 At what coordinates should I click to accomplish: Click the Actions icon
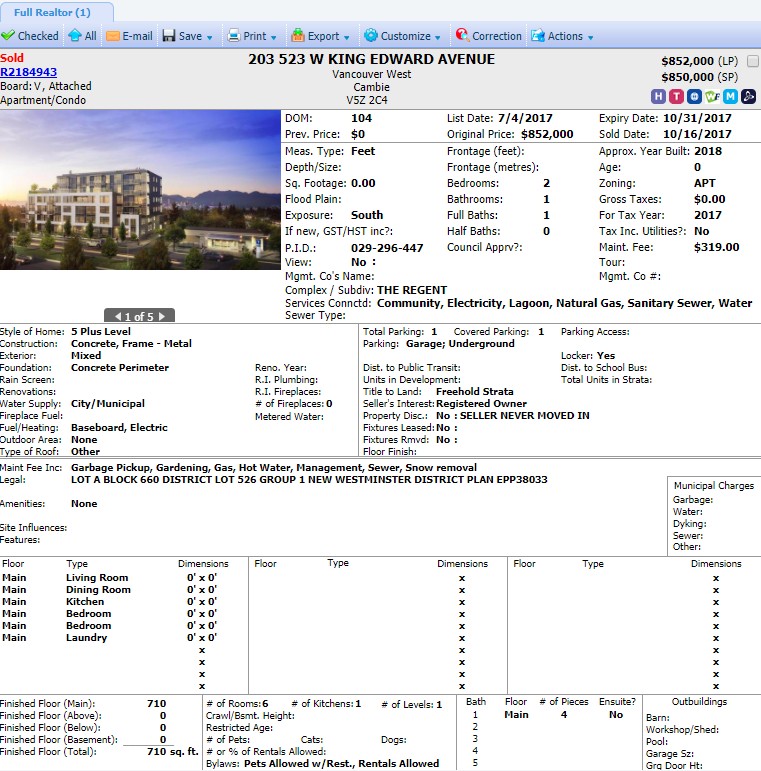pos(538,35)
